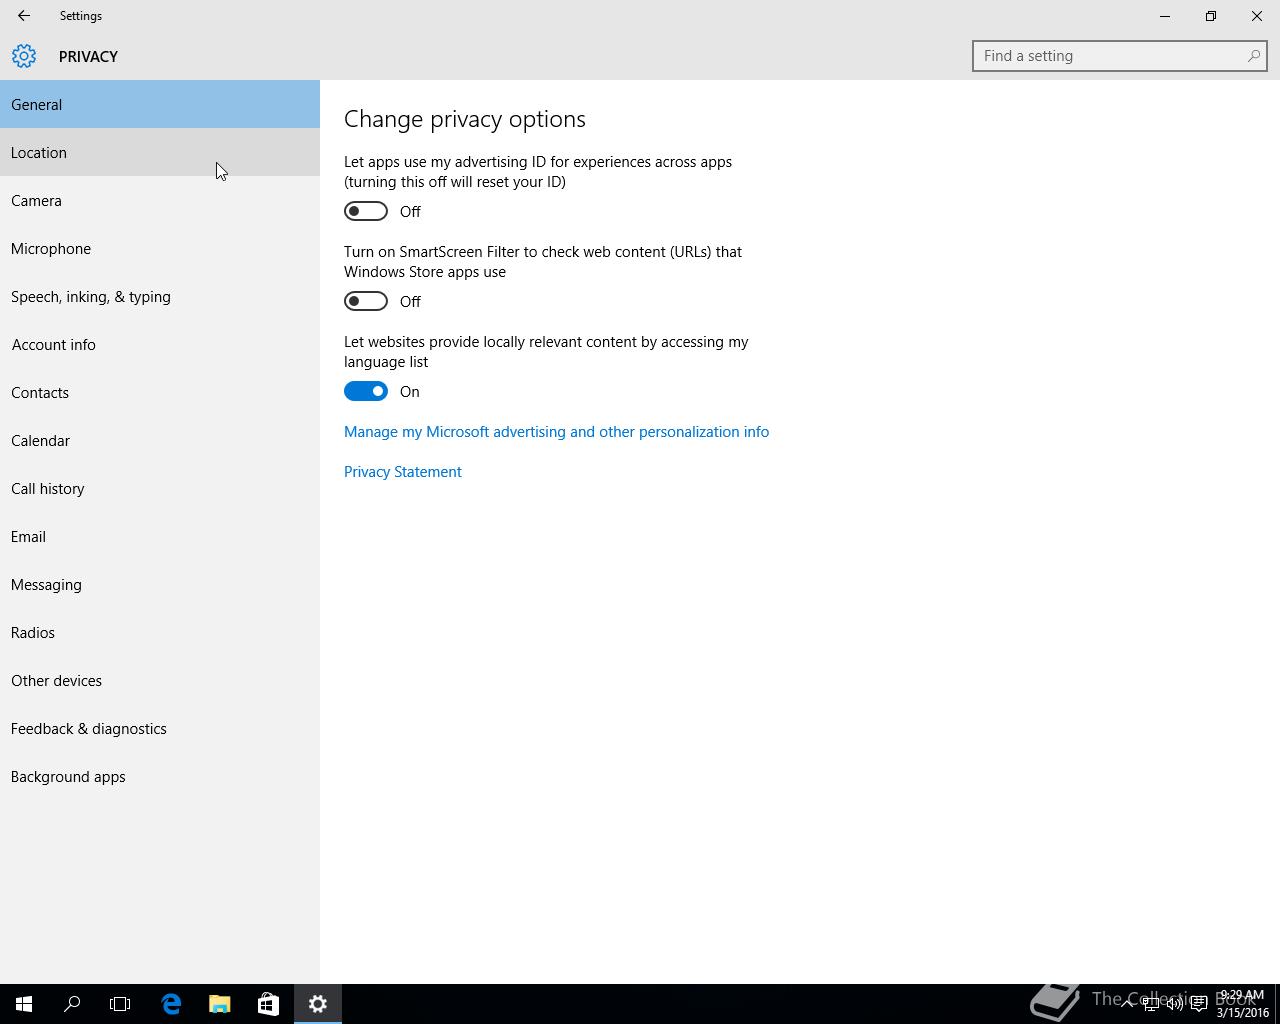Click the back arrow in Settings

23,16
